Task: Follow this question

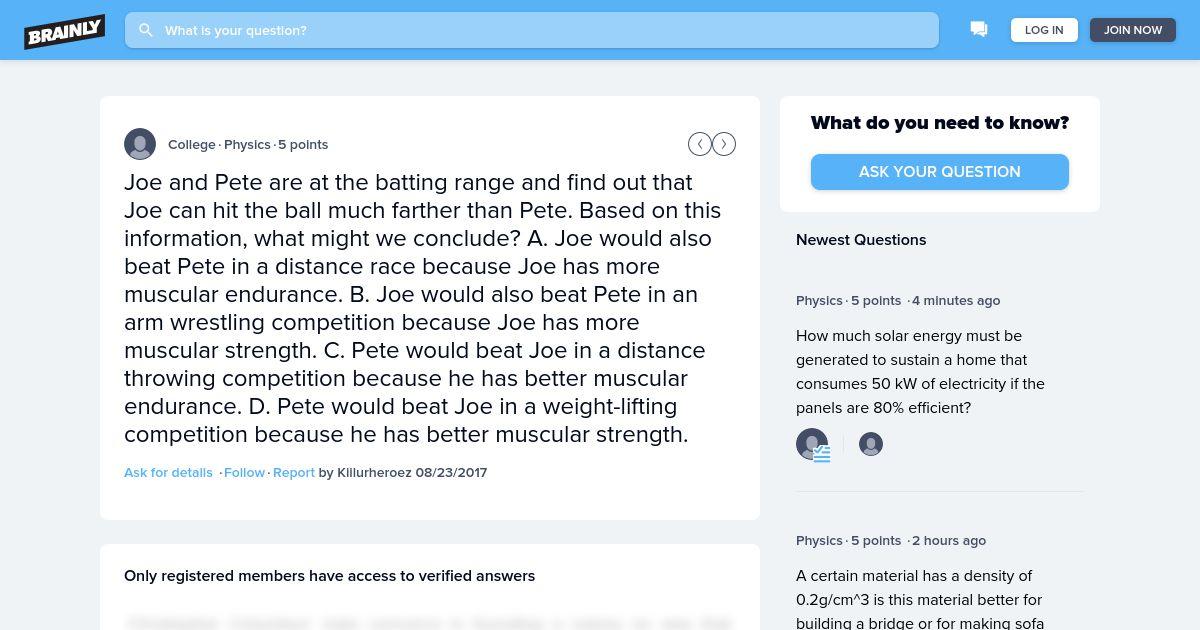Action: pyautogui.click(x=244, y=472)
